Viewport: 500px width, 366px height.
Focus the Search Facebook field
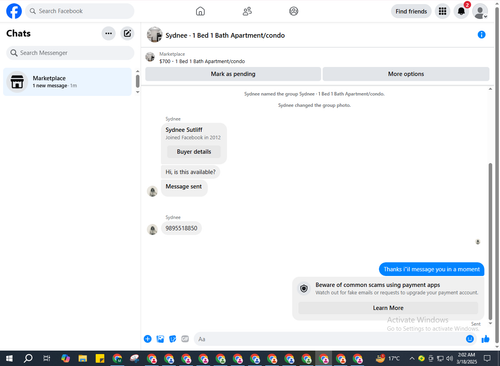coord(80,11)
